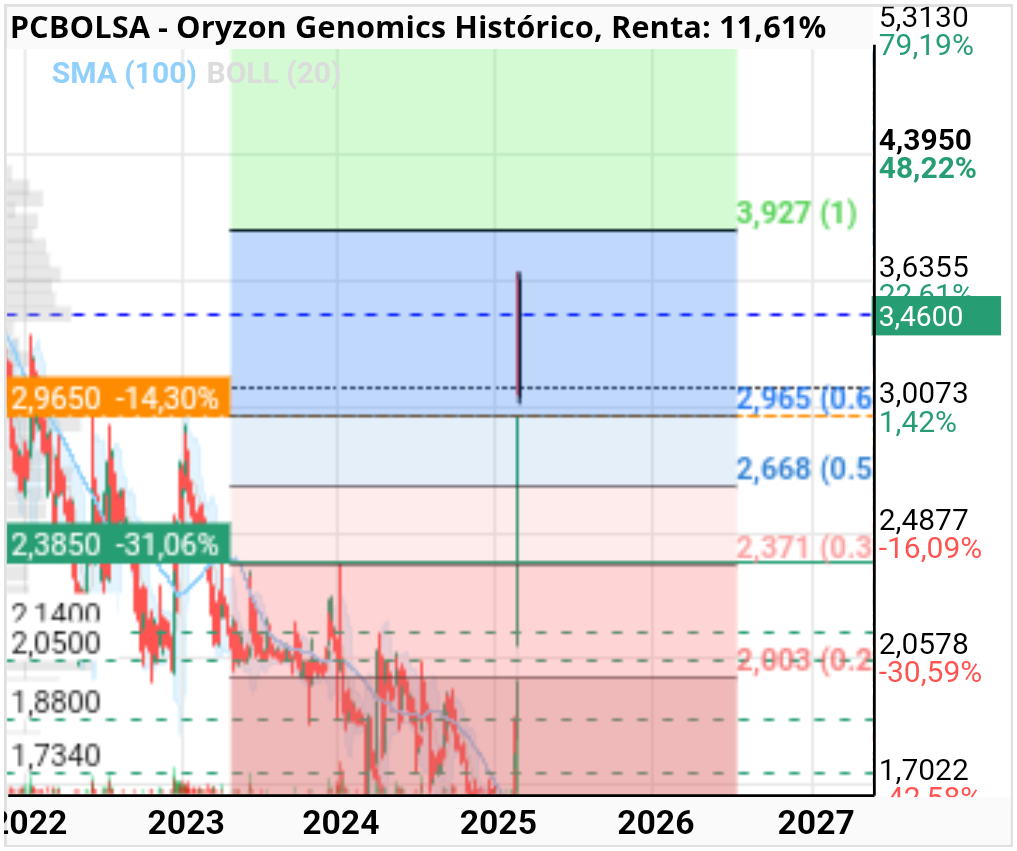Viewport: 1017px width, 851px height.
Task: Select the Fibonacci label starting 2,371
Action: 804,547
